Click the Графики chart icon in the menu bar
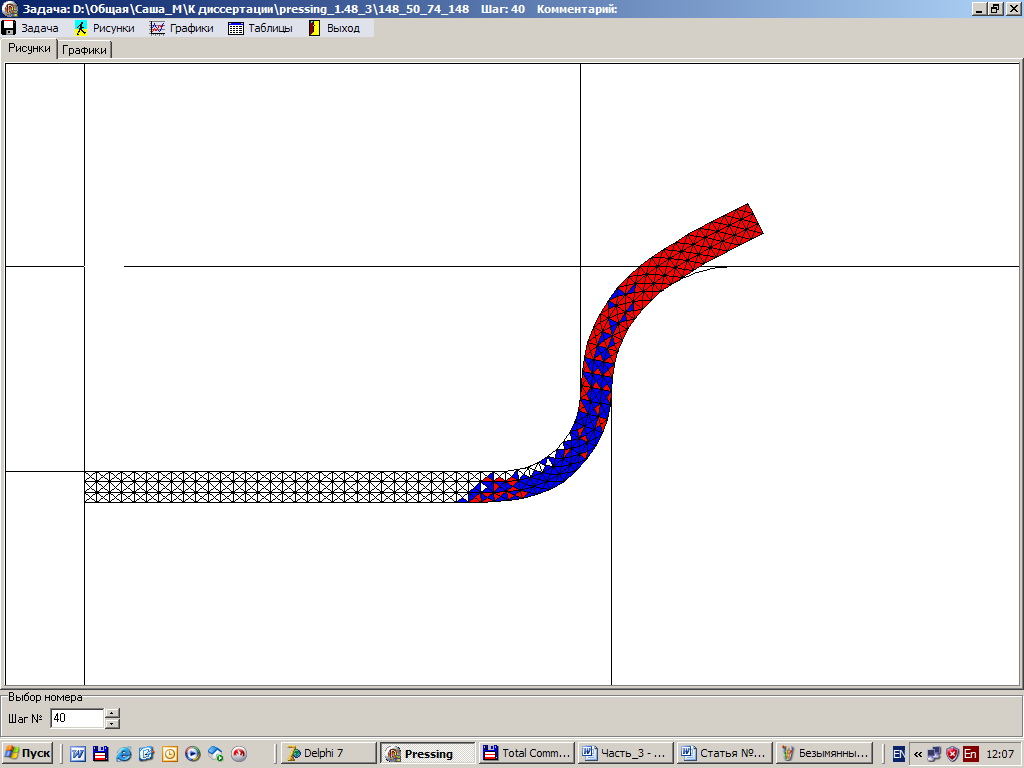 (157, 28)
